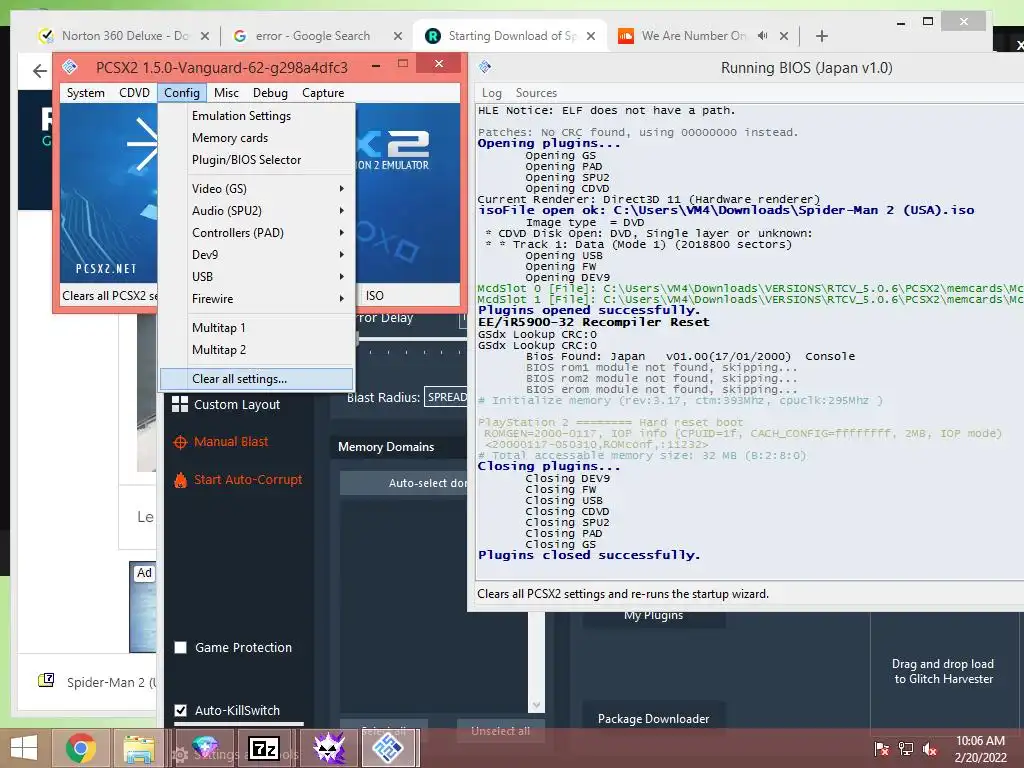Close the Norton 360 Deluxe tab
Screen dimensions: 1024x768
coord(204,36)
